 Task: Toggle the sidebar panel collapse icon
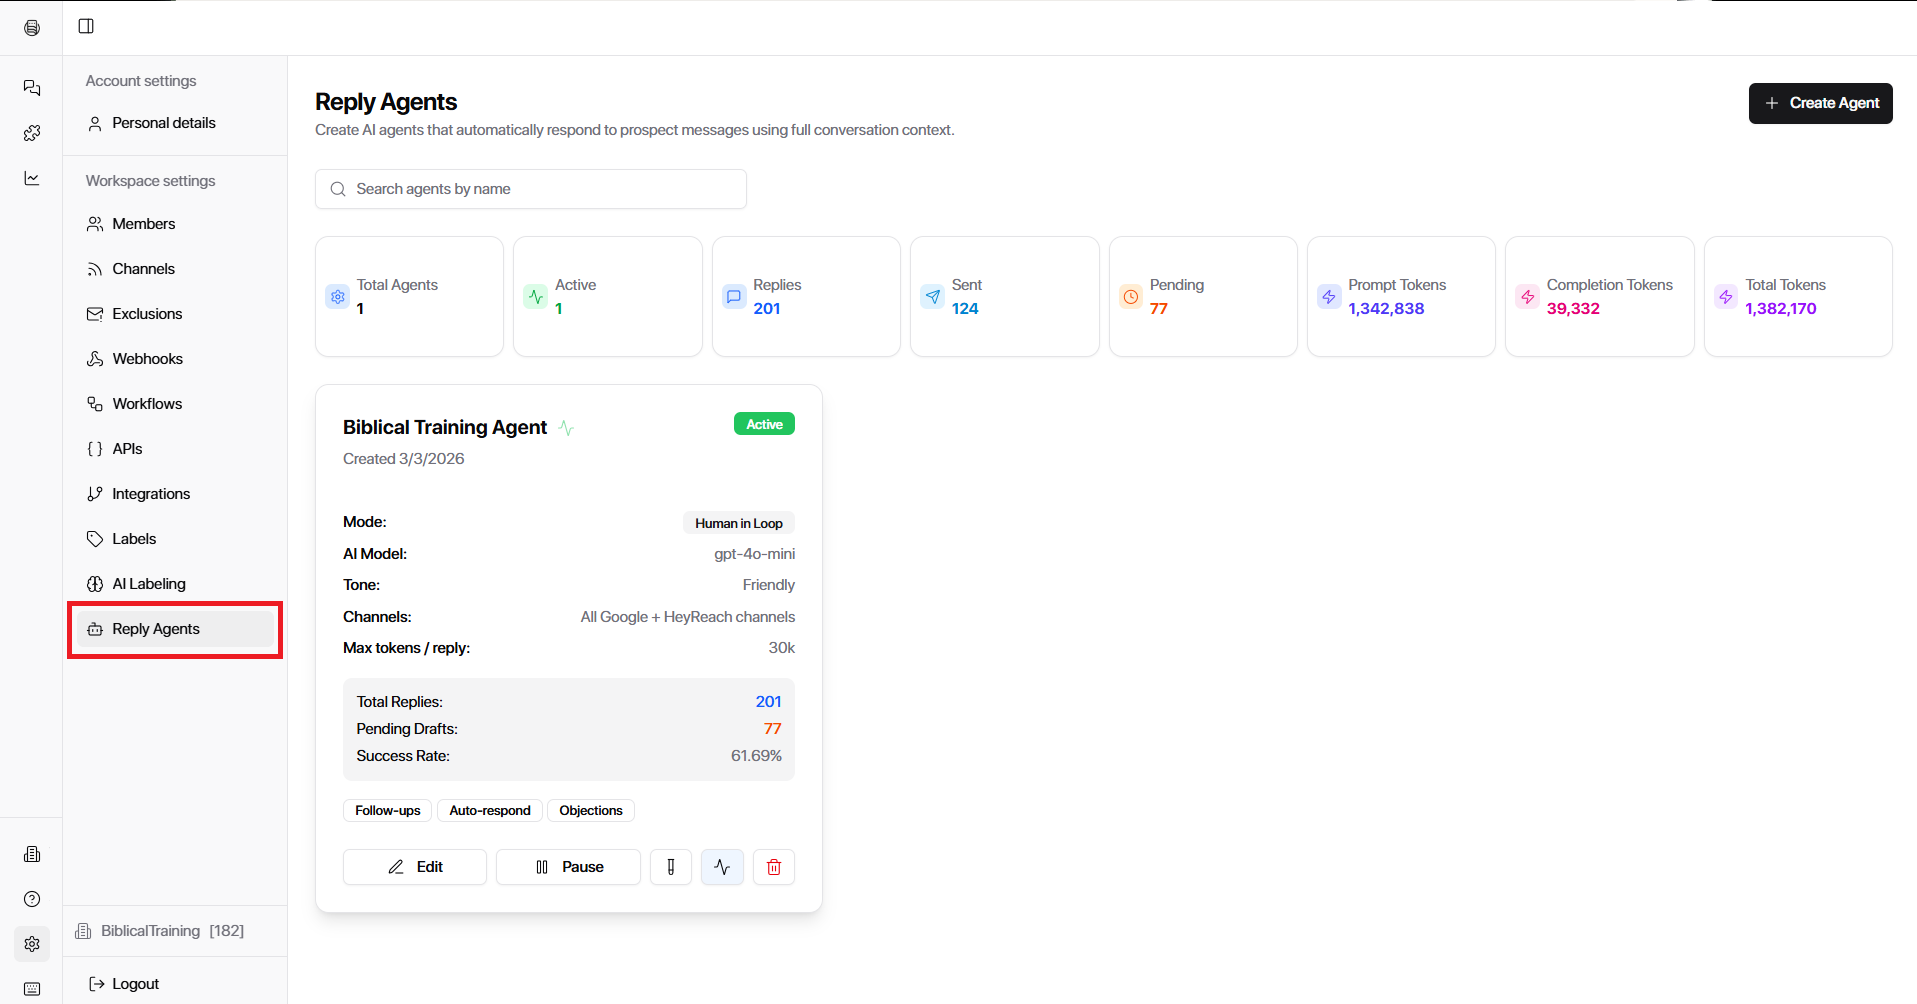(86, 26)
